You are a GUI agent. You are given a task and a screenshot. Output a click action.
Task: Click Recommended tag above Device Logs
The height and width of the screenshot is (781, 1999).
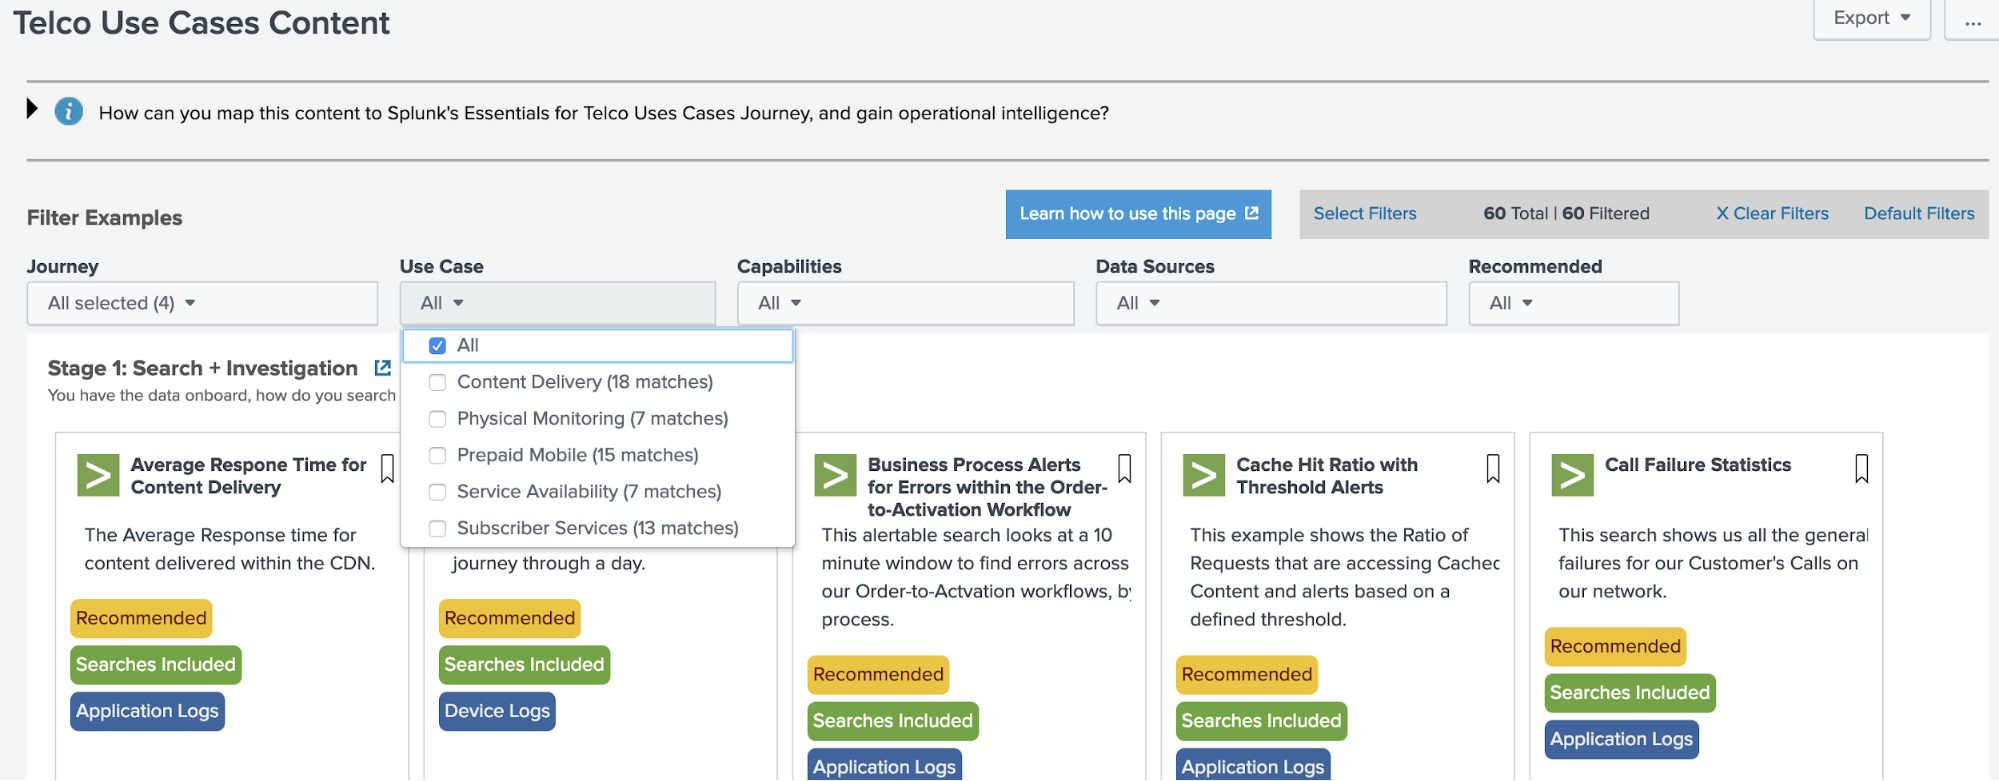click(x=510, y=618)
